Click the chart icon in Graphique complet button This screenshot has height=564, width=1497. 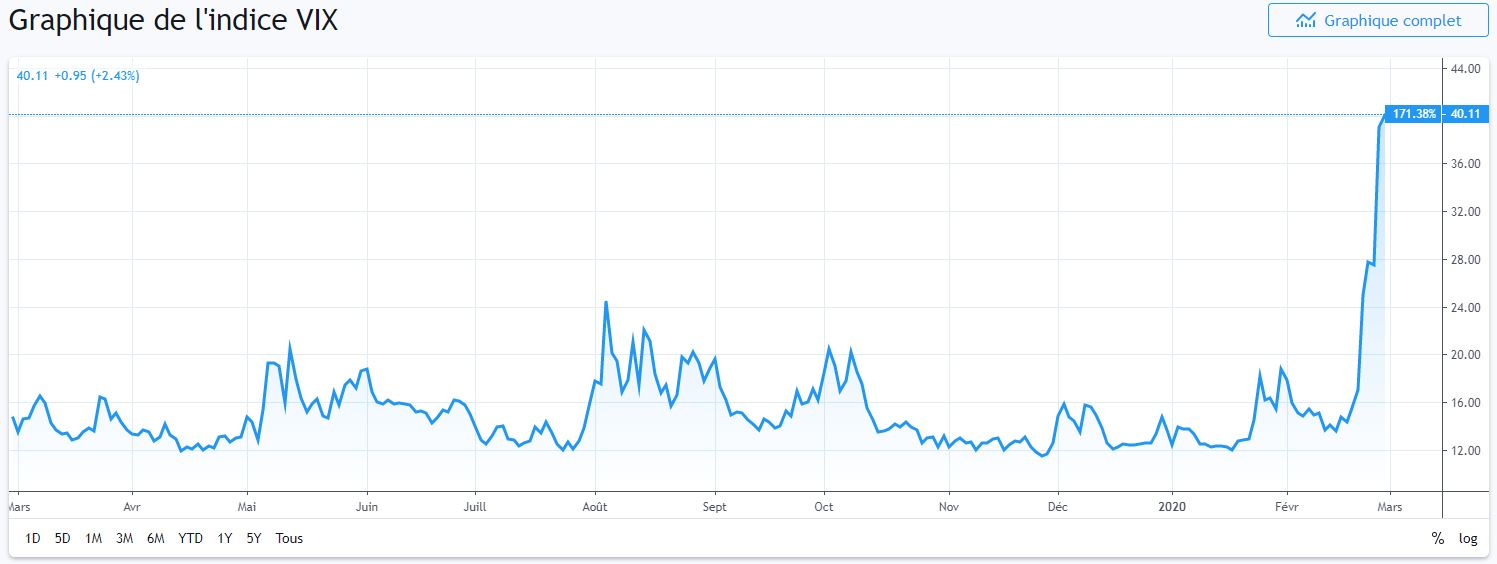click(x=1306, y=20)
